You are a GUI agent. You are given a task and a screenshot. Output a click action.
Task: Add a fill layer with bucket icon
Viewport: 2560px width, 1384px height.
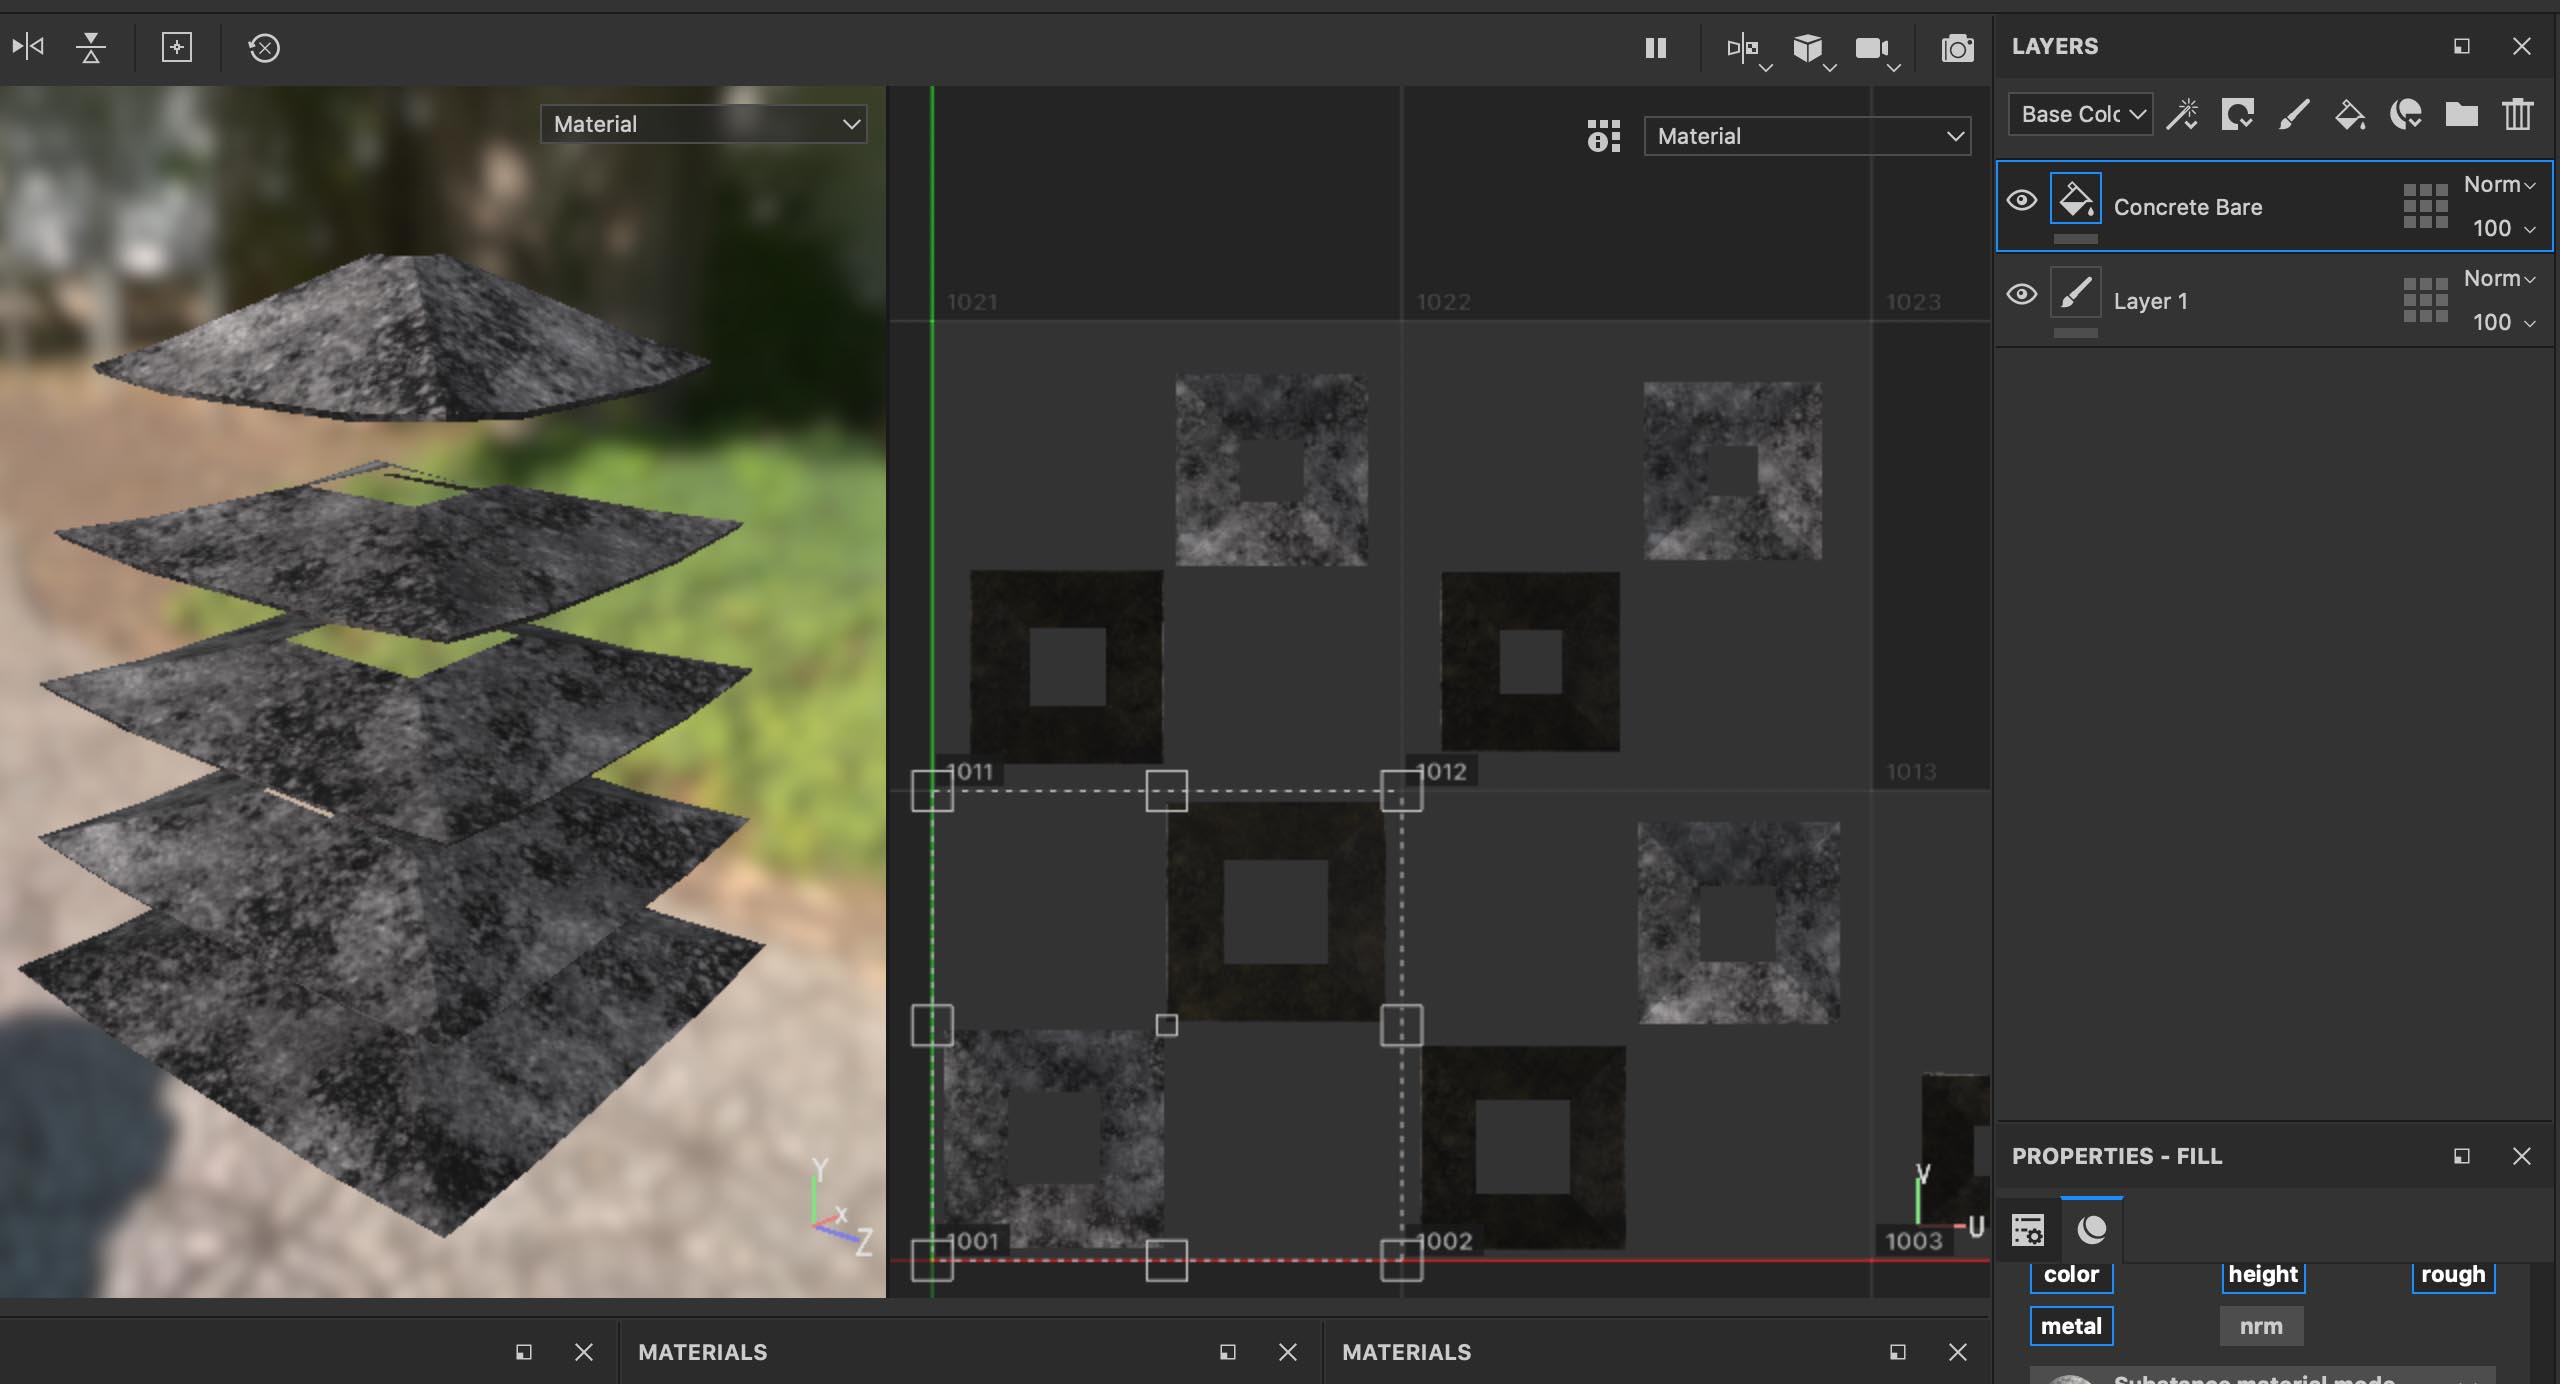tap(2349, 114)
